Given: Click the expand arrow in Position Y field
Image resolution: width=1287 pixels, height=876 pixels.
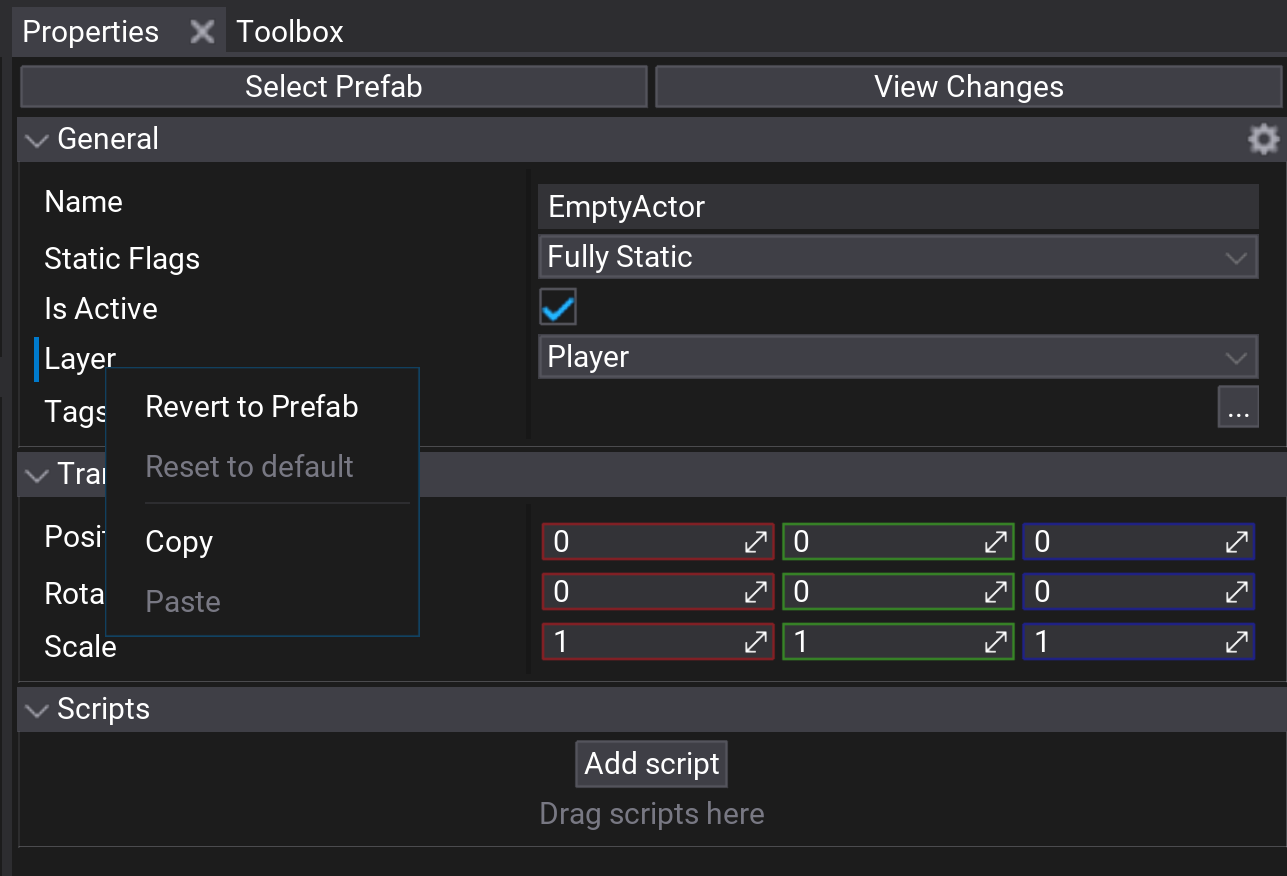Looking at the screenshot, I should pyautogui.click(x=997, y=541).
